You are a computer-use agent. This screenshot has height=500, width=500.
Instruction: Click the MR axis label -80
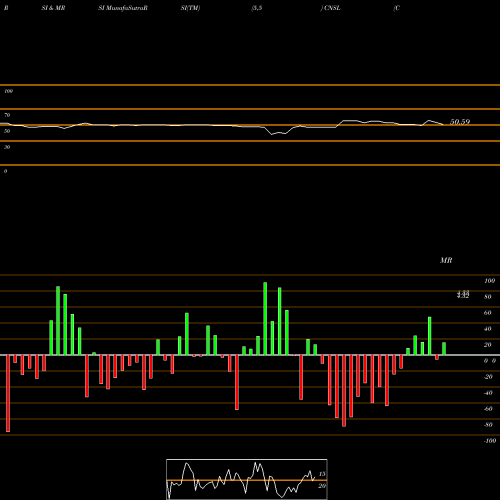click(488, 425)
